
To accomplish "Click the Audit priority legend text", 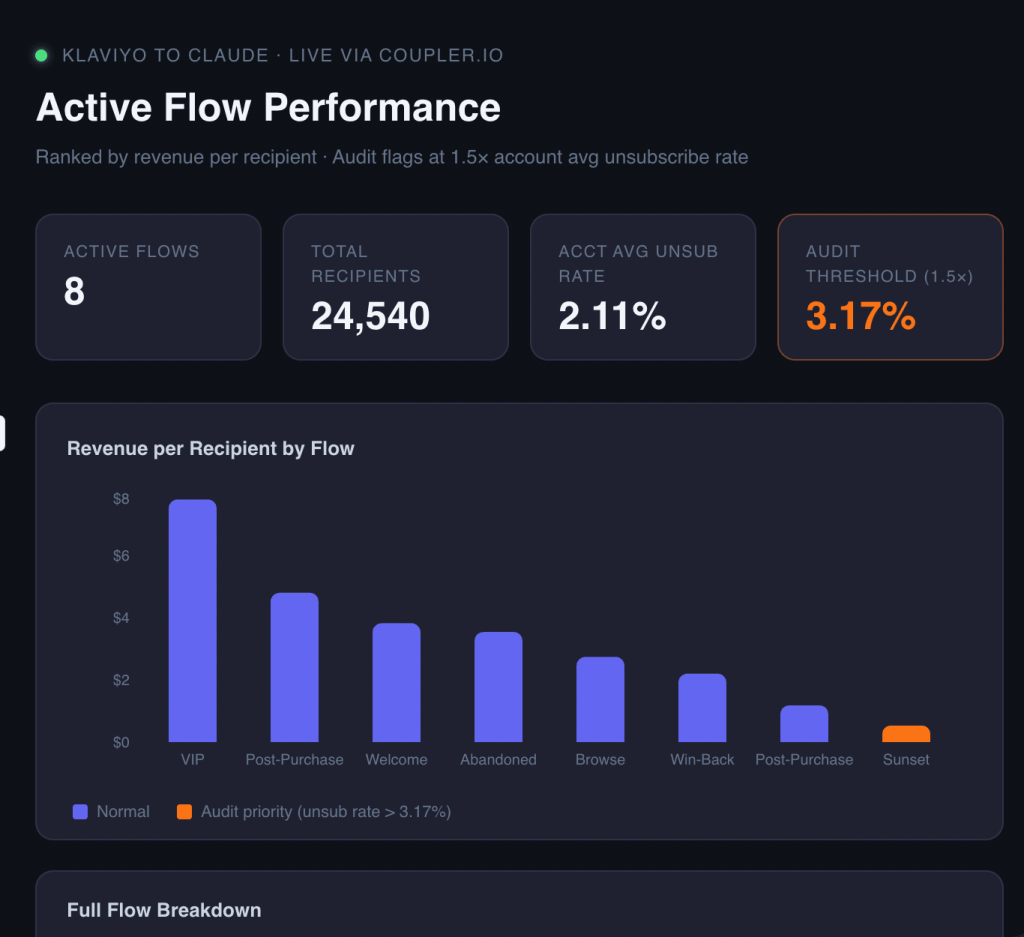I will point(326,812).
